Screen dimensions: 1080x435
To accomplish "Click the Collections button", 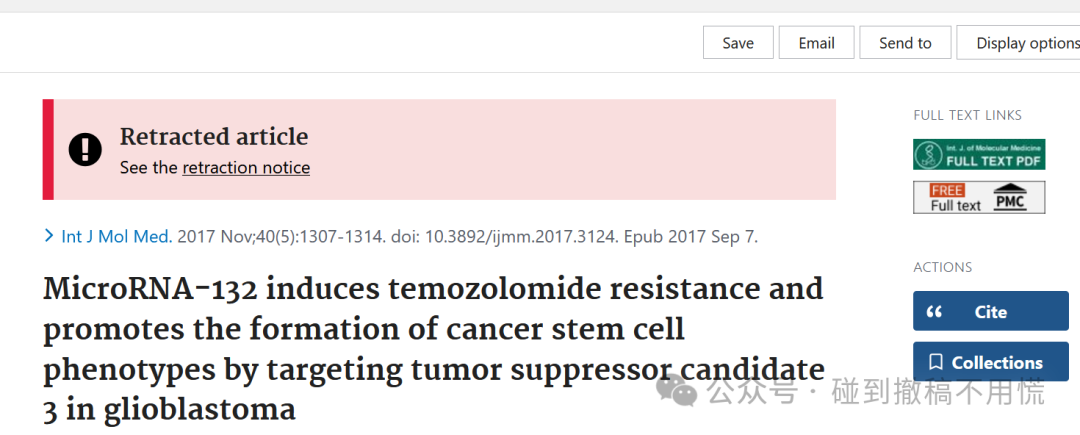I will pyautogui.click(x=990, y=362).
